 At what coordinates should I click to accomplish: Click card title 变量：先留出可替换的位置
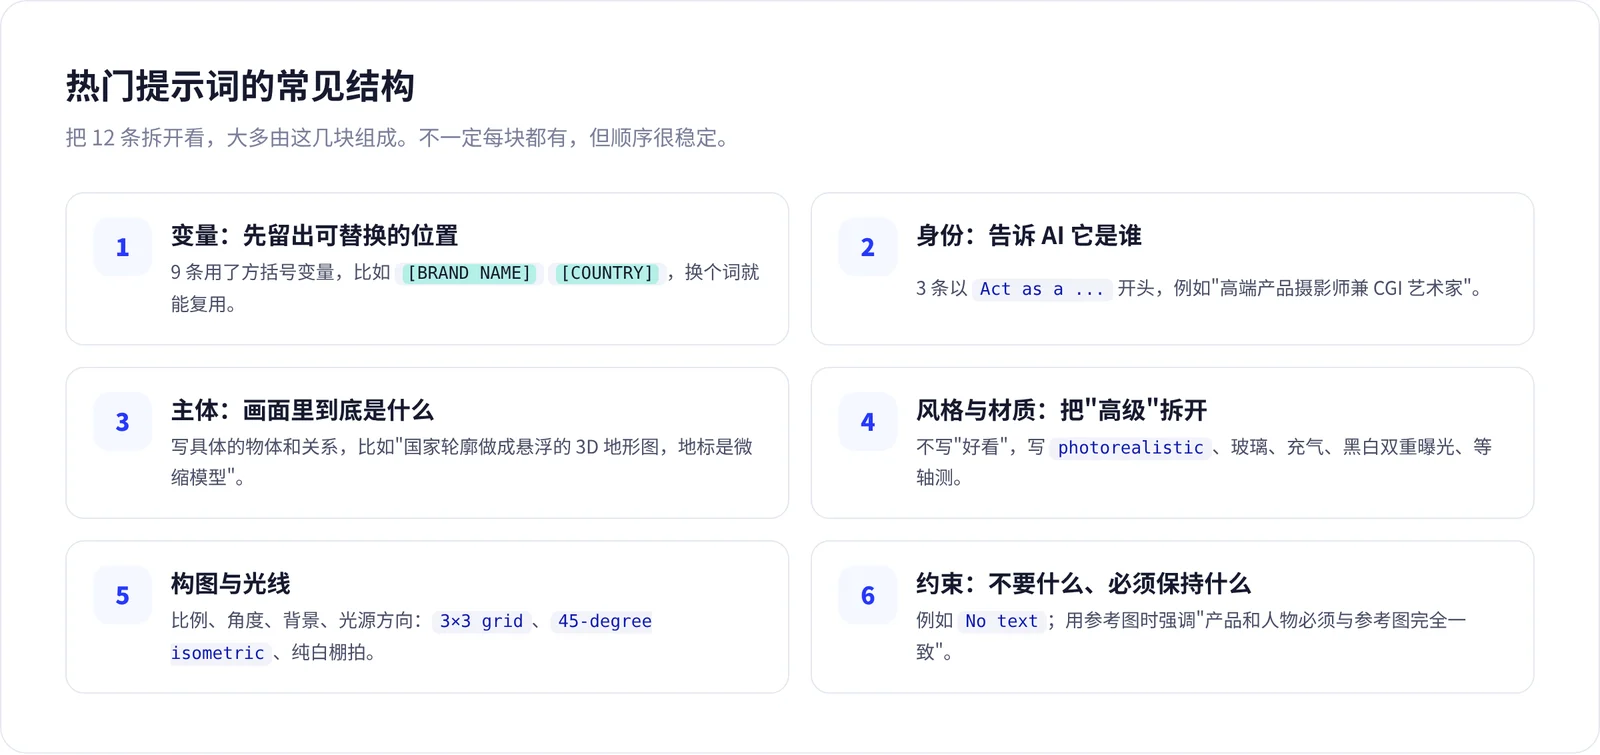[x=314, y=236]
